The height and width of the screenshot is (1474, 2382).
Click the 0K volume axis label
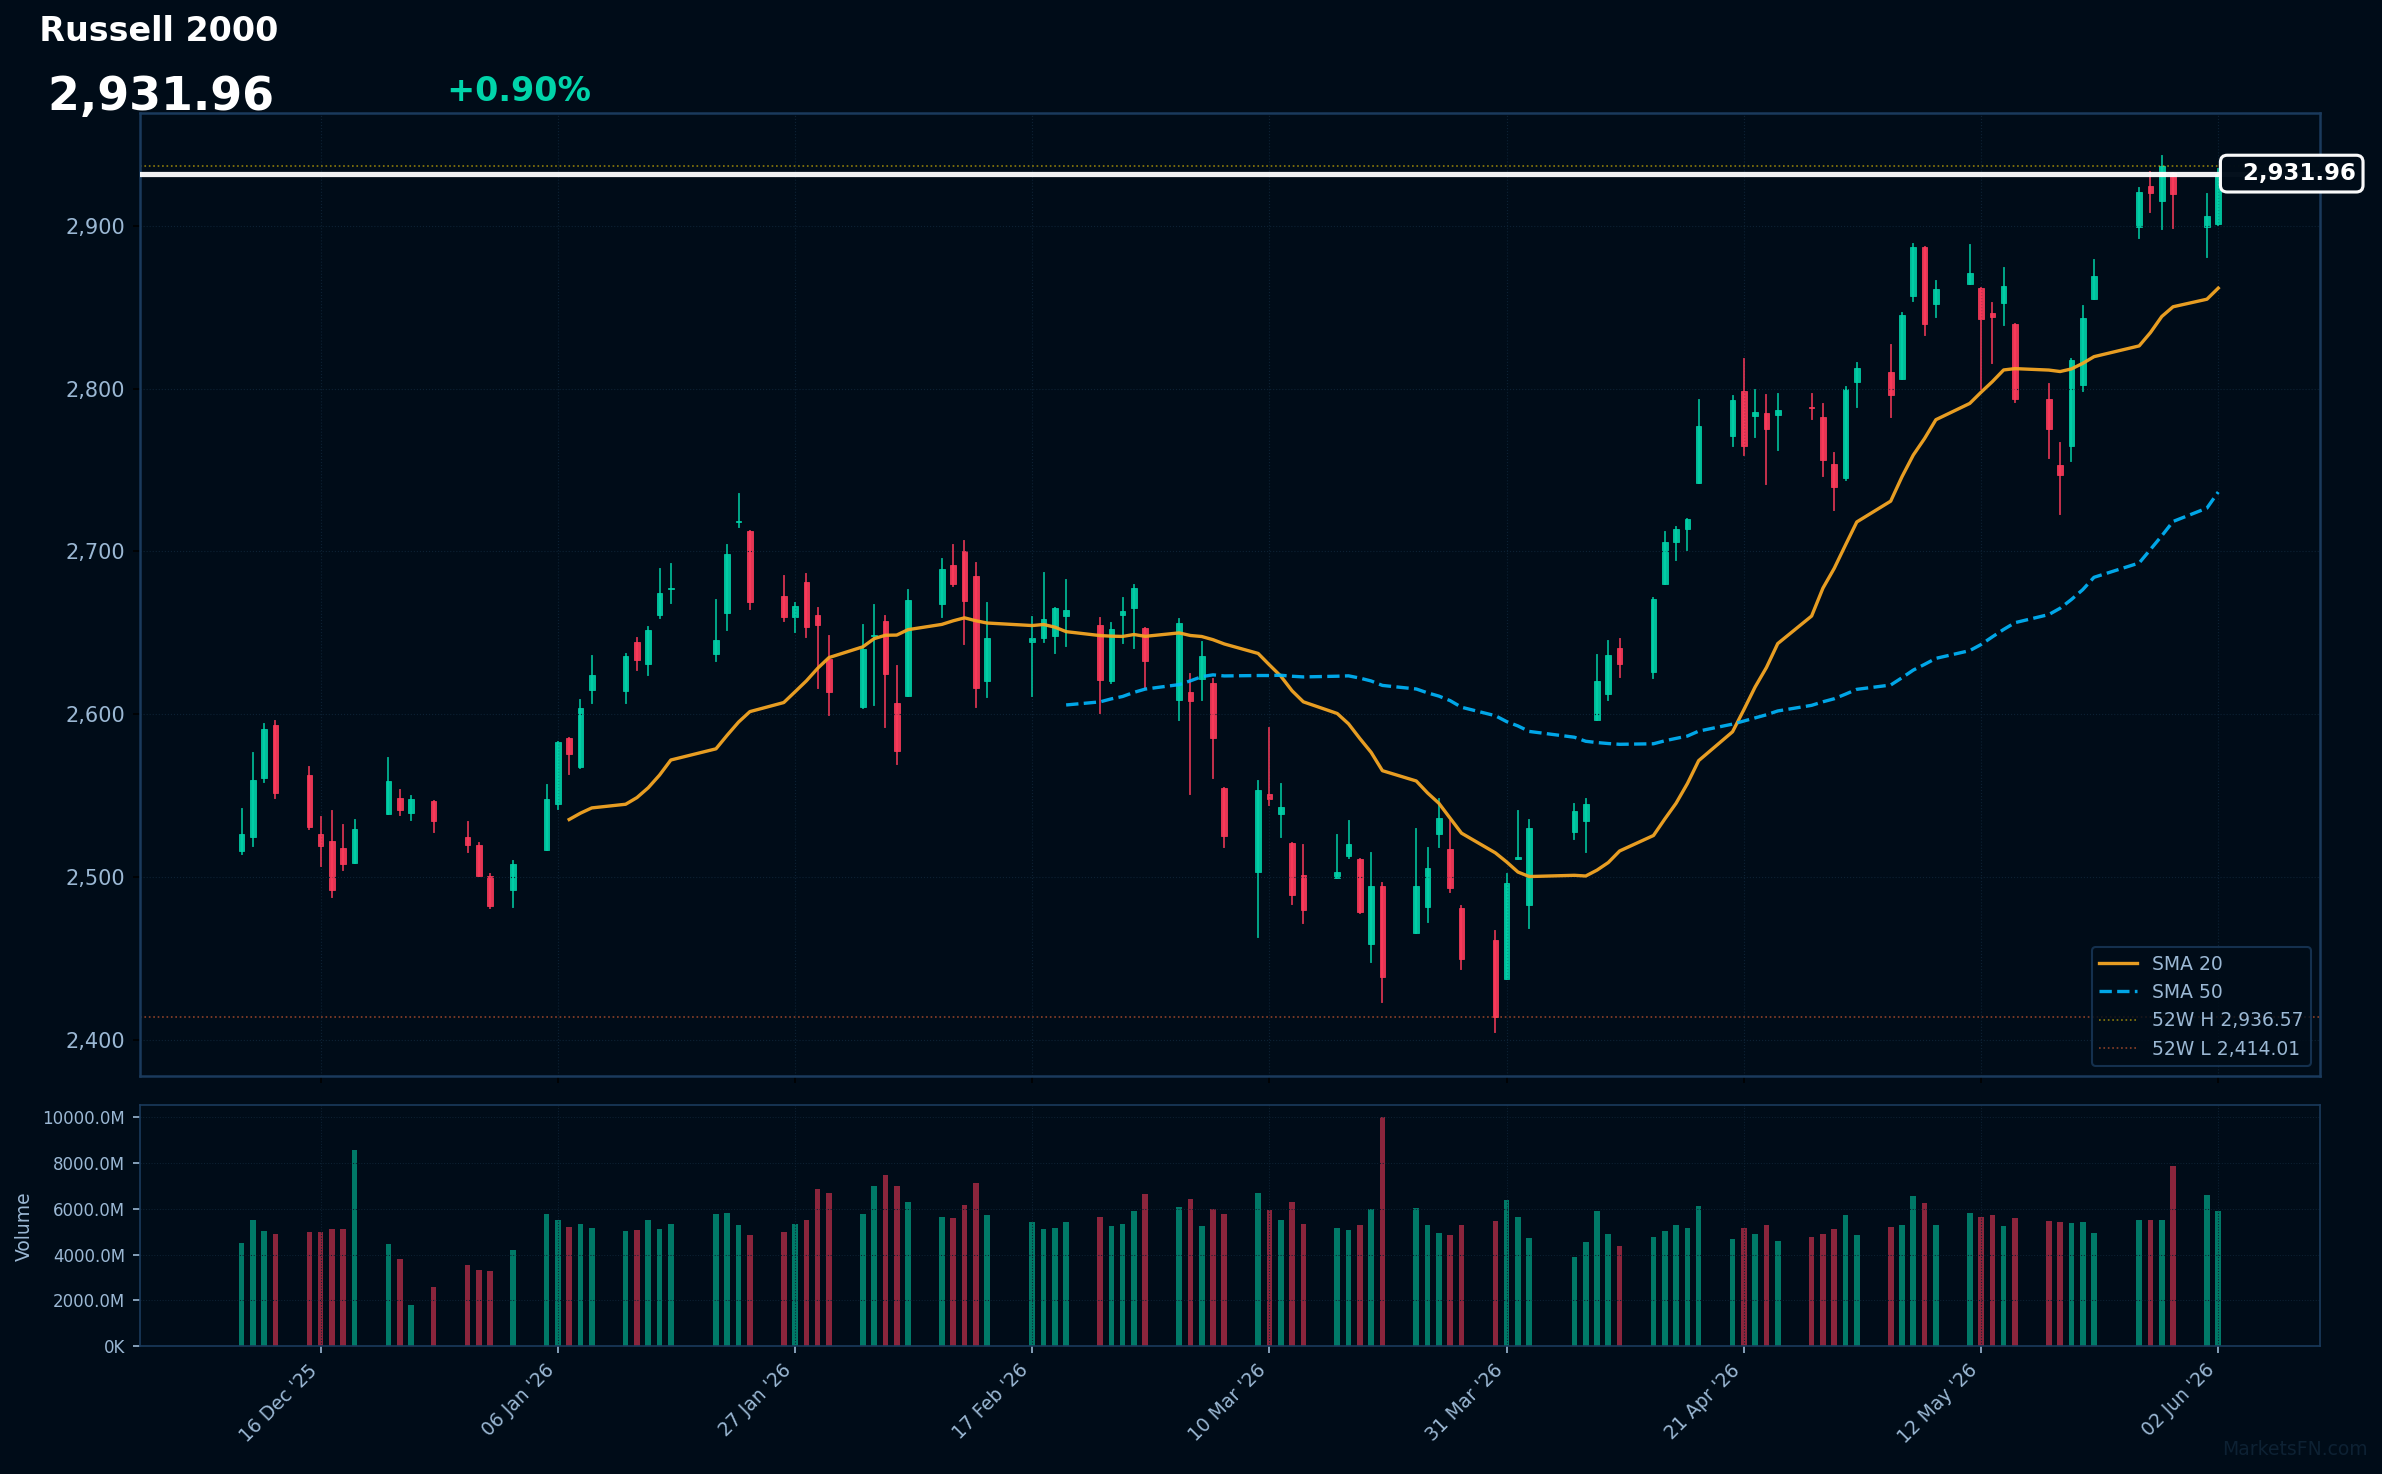pyautogui.click(x=114, y=1347)
